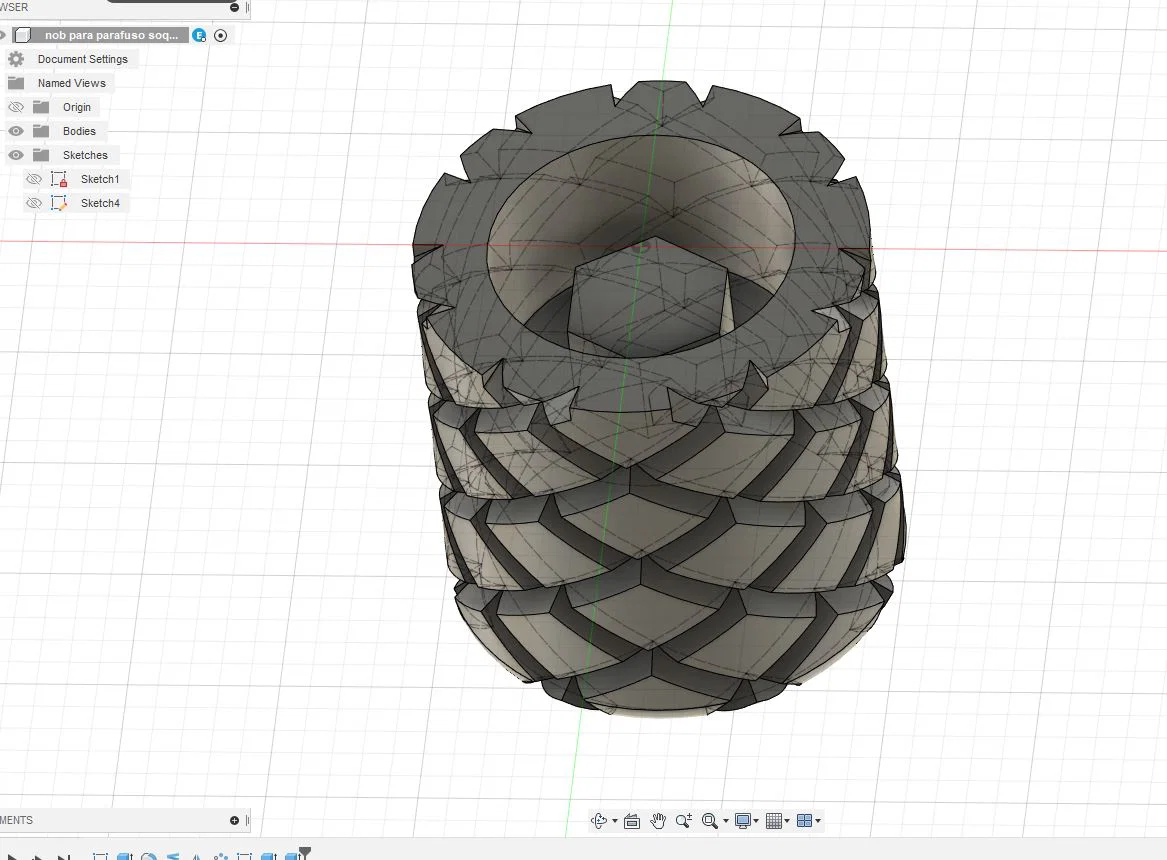Select Named Views in browser tree
Viewport: 1167px width, 860px height.
(71, 83)
